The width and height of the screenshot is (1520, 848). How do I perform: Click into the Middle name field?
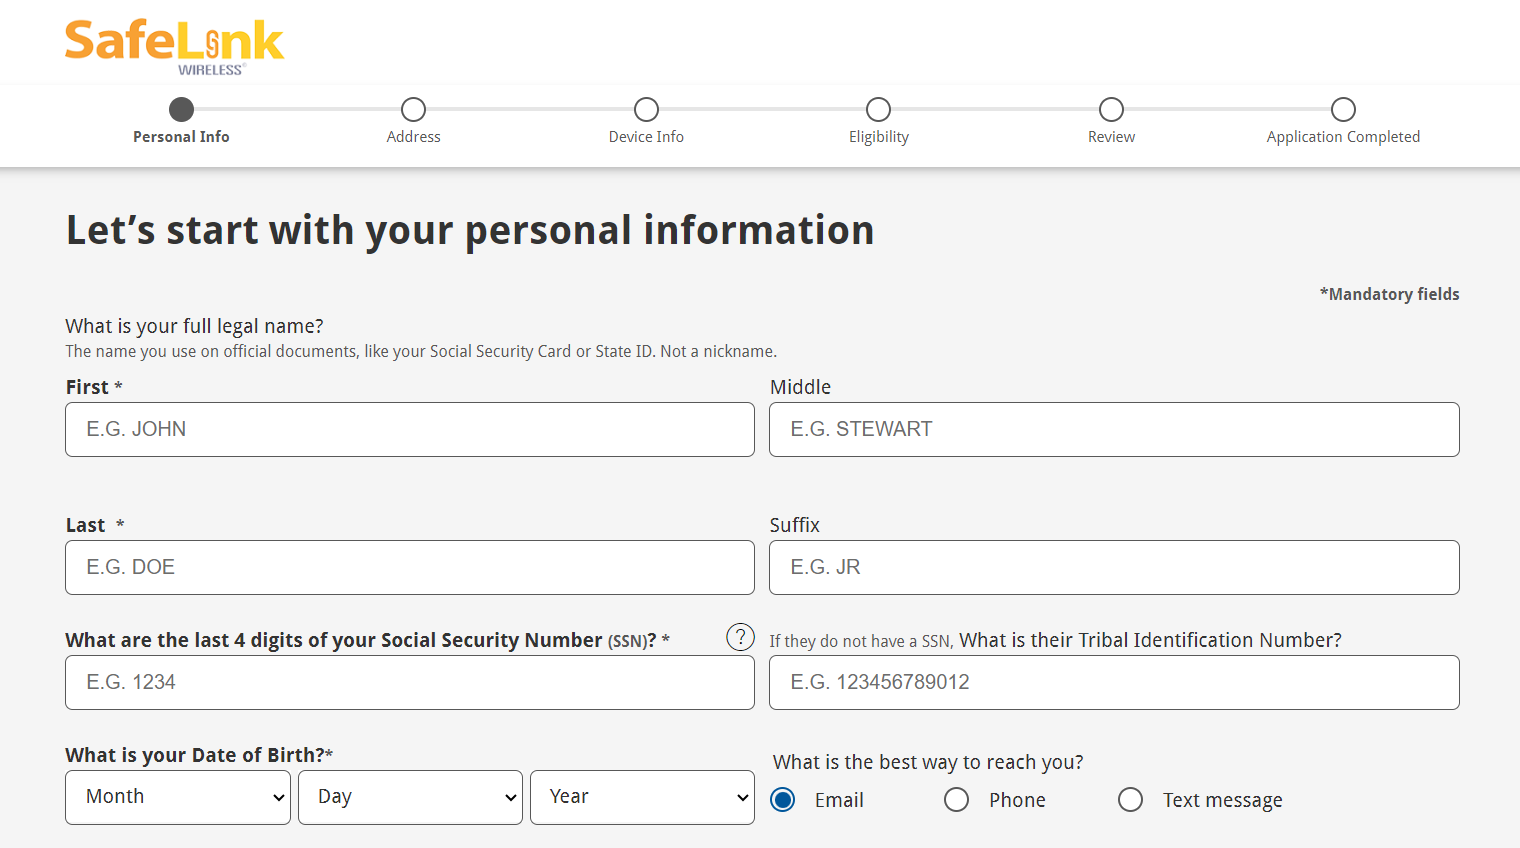point(1114,430)
